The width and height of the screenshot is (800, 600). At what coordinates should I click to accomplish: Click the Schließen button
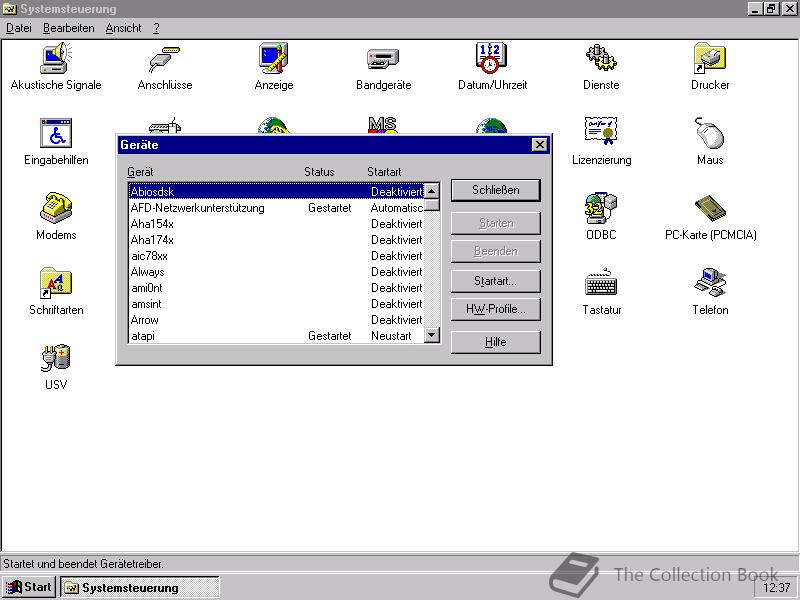pyautogui.click(x=495, y=190)
